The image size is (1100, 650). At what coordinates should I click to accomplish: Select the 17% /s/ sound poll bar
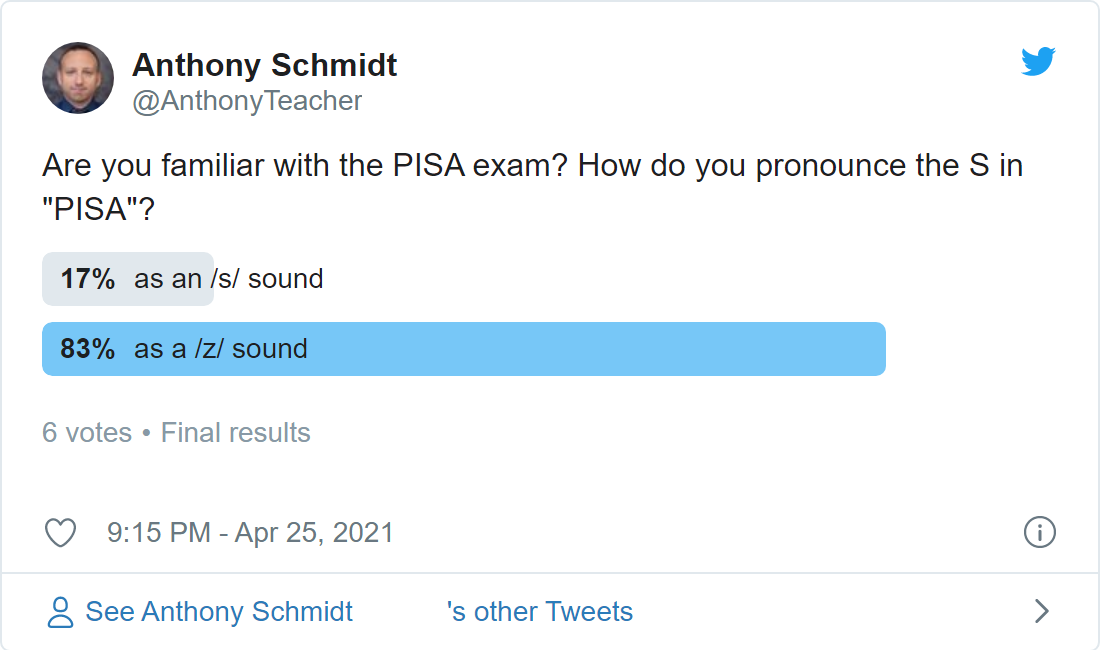(128, 279)
